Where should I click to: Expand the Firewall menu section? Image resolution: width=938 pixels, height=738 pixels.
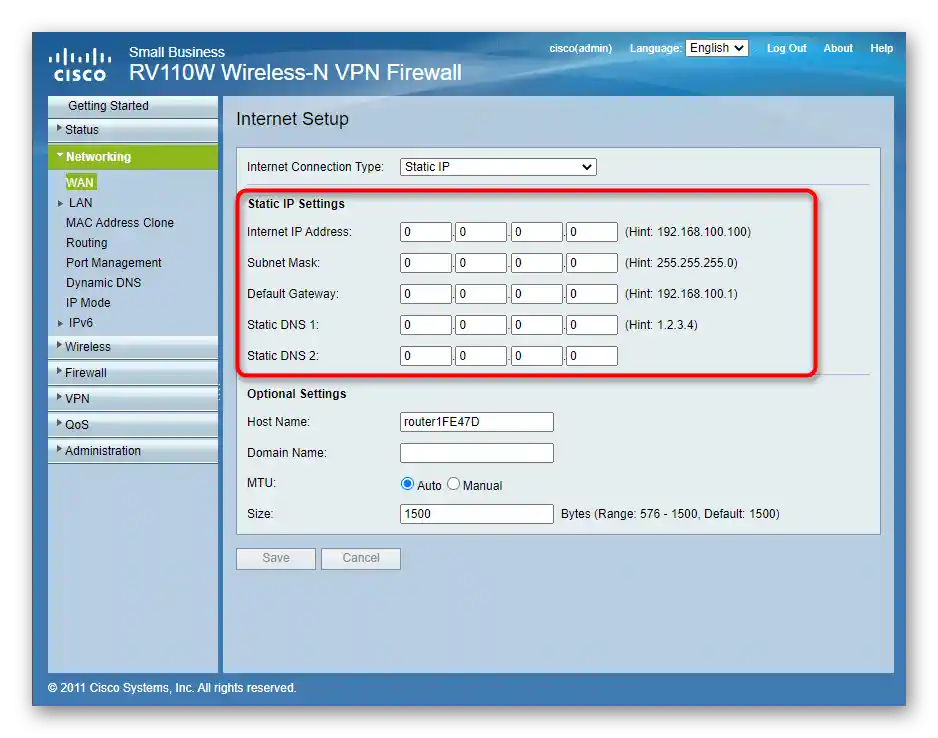pyautogui.click(x=133, y=373)
